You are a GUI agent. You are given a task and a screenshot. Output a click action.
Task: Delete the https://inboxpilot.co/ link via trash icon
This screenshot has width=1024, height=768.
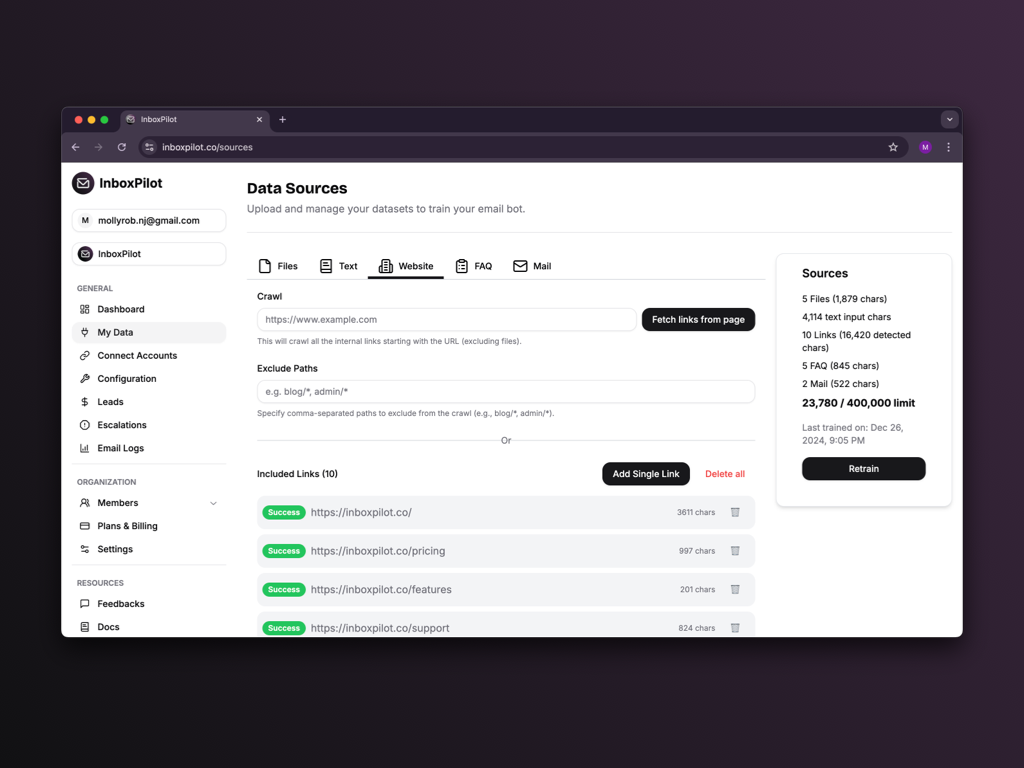(735, 513)
